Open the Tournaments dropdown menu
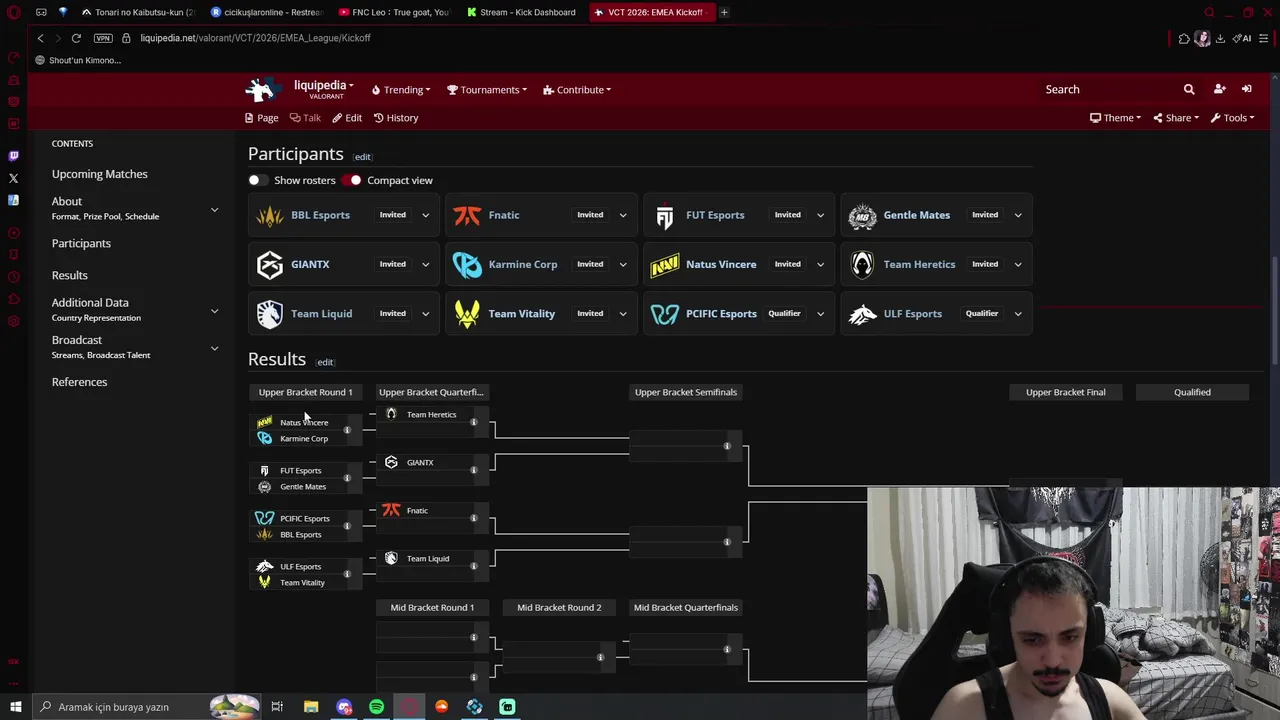1280x720 pixels. (x=487, y=90)
